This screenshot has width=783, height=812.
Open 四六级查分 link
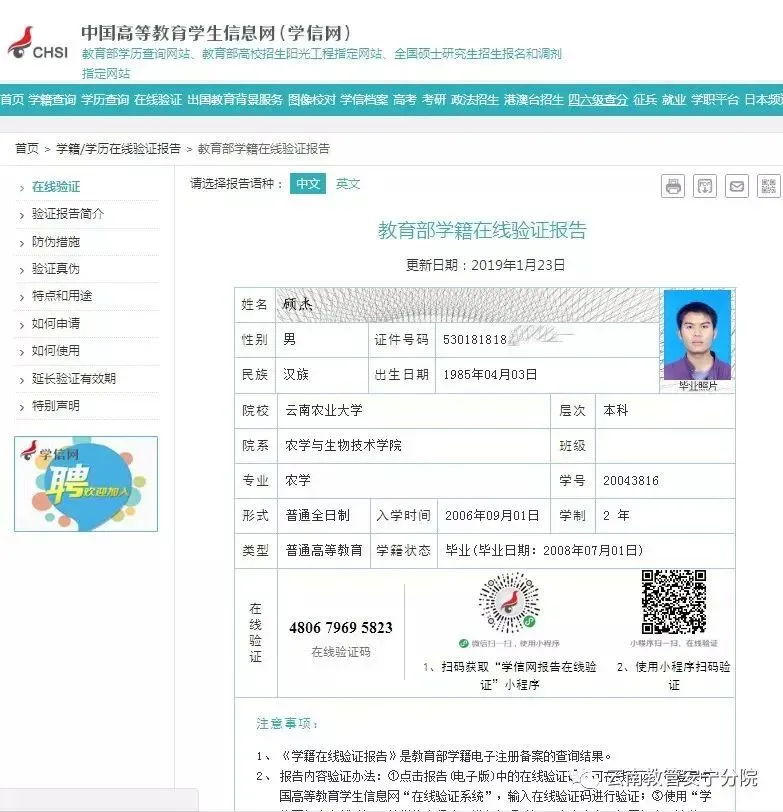tap(598, 99)
